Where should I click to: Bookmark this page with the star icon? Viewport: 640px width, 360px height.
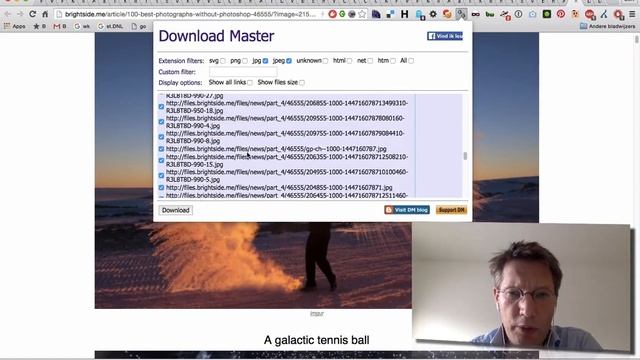click(x=362, y=14)
